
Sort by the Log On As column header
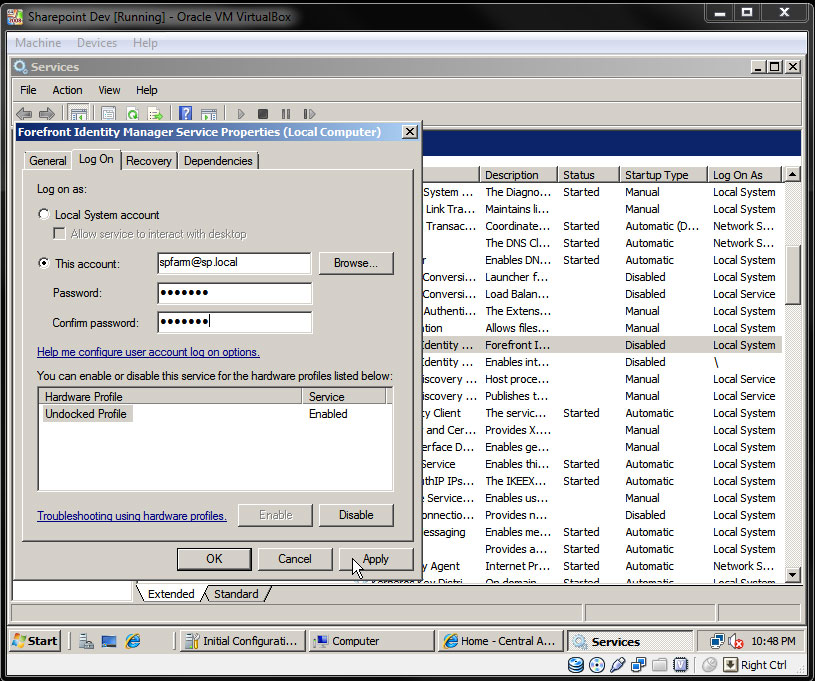[x=744, y=175]
